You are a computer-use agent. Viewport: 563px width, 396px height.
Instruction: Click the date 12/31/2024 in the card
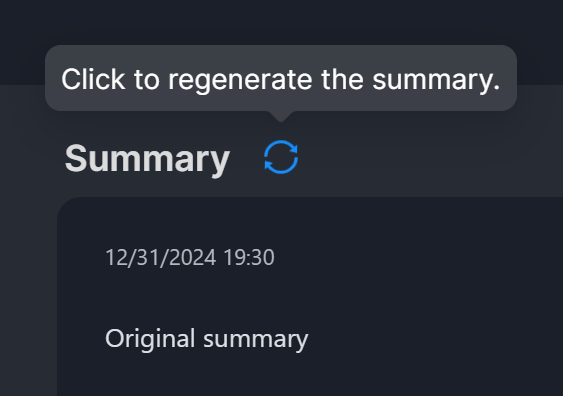point(160,257)
